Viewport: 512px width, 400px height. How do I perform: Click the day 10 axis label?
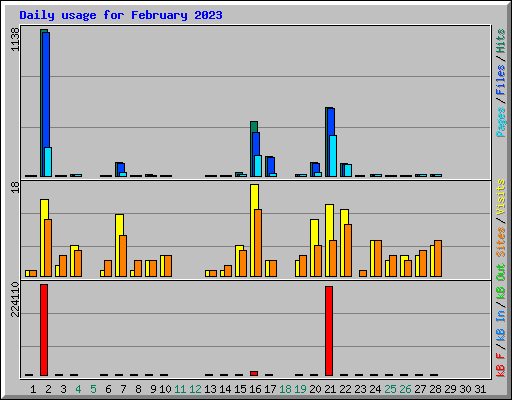point(165,389)
